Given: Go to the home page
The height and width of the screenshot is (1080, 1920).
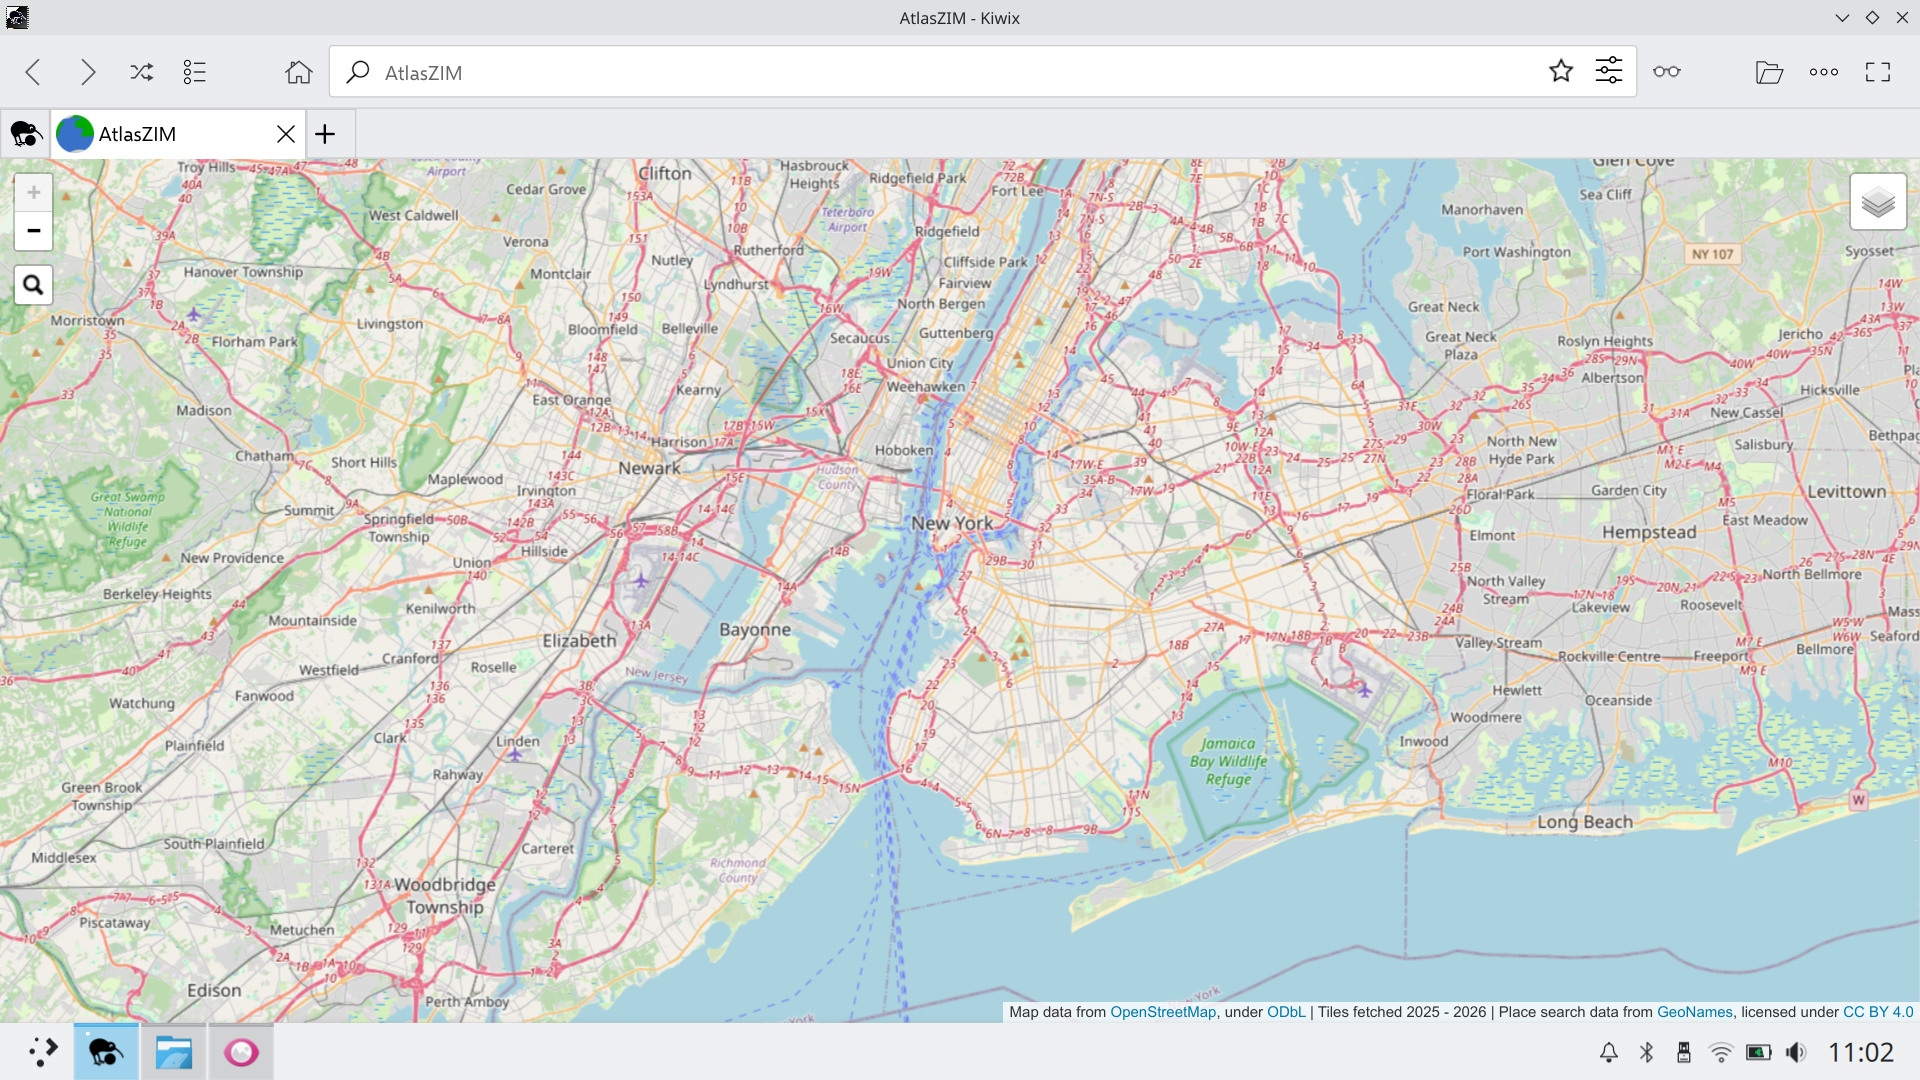Looking at the screenshot, I should pos(298,72).
